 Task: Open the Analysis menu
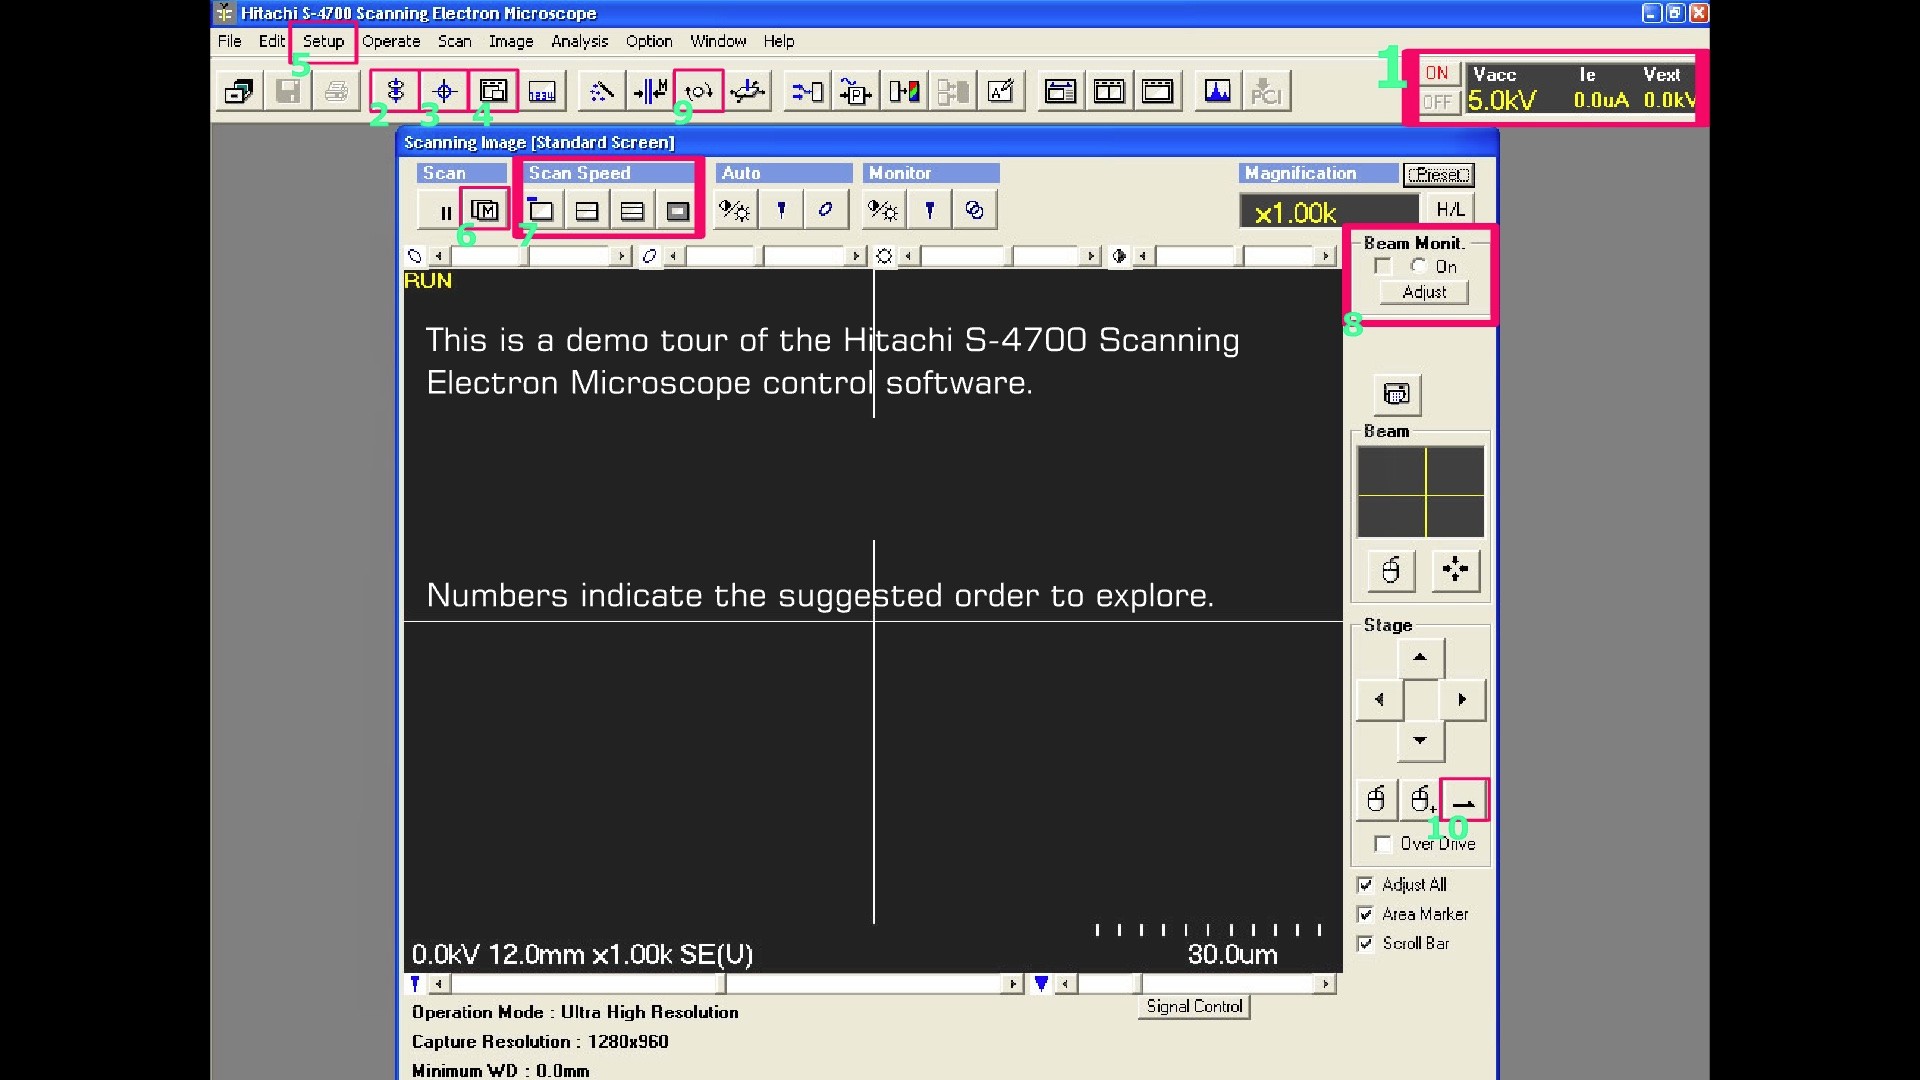coord(580,41)
